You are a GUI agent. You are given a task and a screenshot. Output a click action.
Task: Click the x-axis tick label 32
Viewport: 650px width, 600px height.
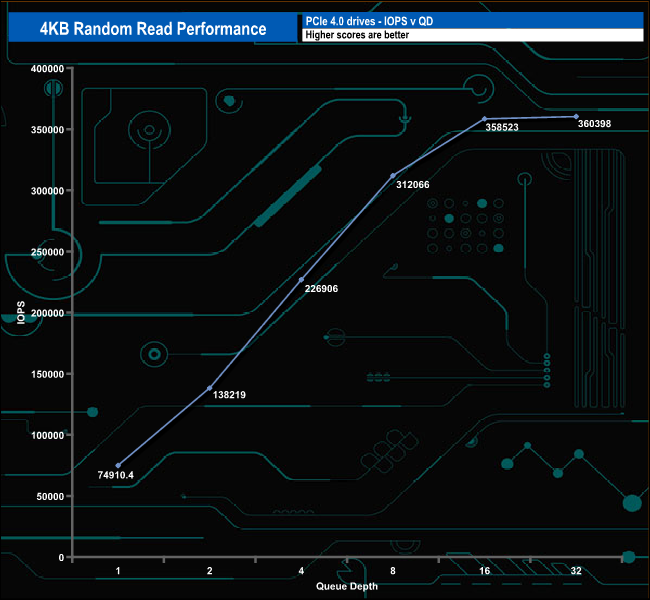pos(577,571)
